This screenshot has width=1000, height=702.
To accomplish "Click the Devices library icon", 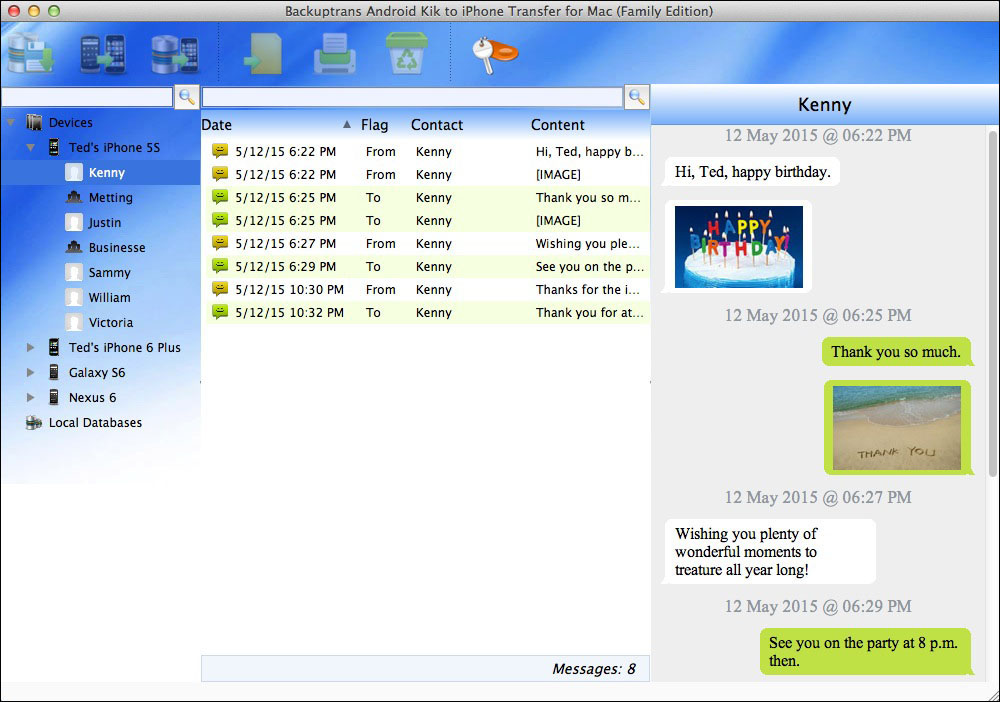I will (34, 122).
